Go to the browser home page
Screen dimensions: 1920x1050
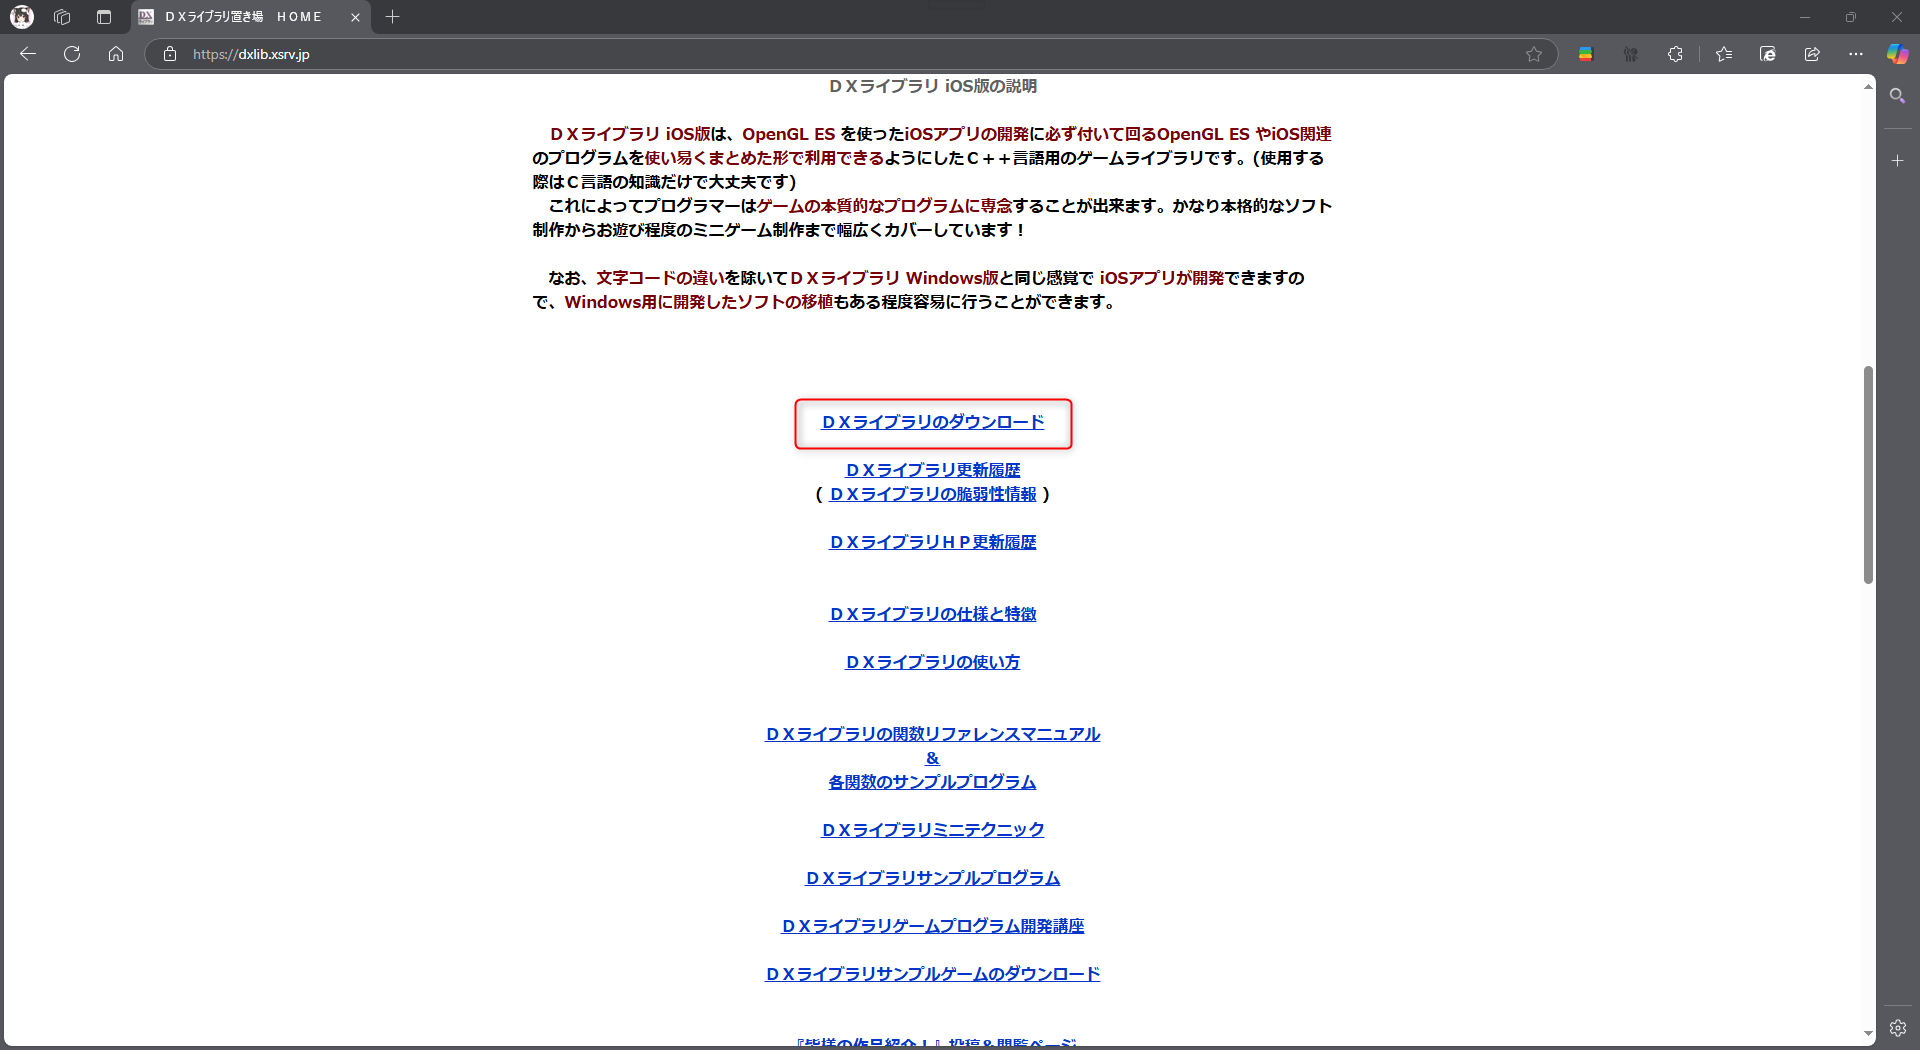tap(116, 54)
